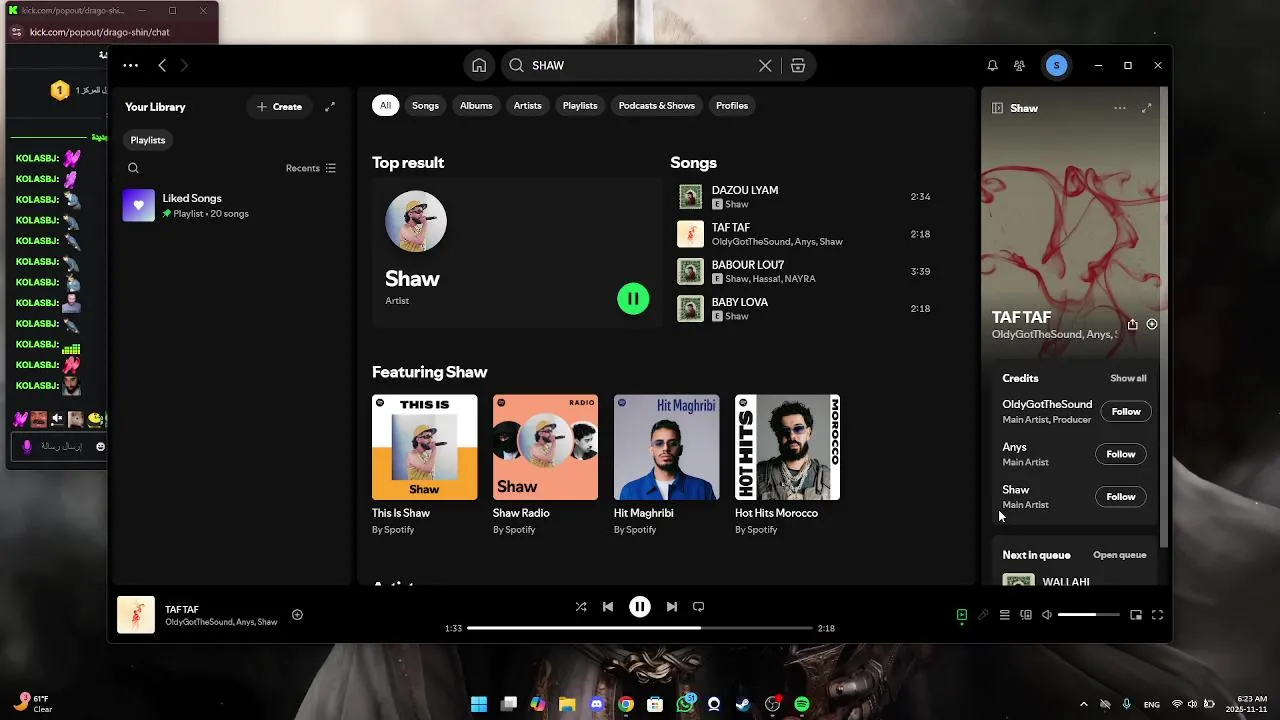Open the Hit Maghribi playlist
1280x720 pixels.
666,465
